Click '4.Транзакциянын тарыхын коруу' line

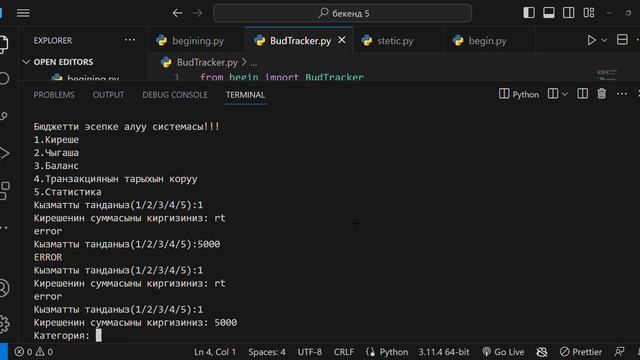(x=116, y=179)
